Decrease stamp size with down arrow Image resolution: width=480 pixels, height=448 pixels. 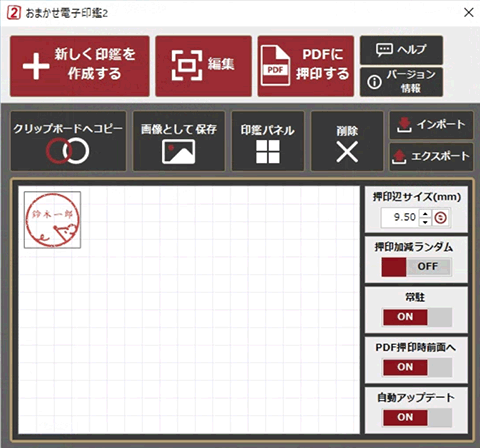[425, 222]
